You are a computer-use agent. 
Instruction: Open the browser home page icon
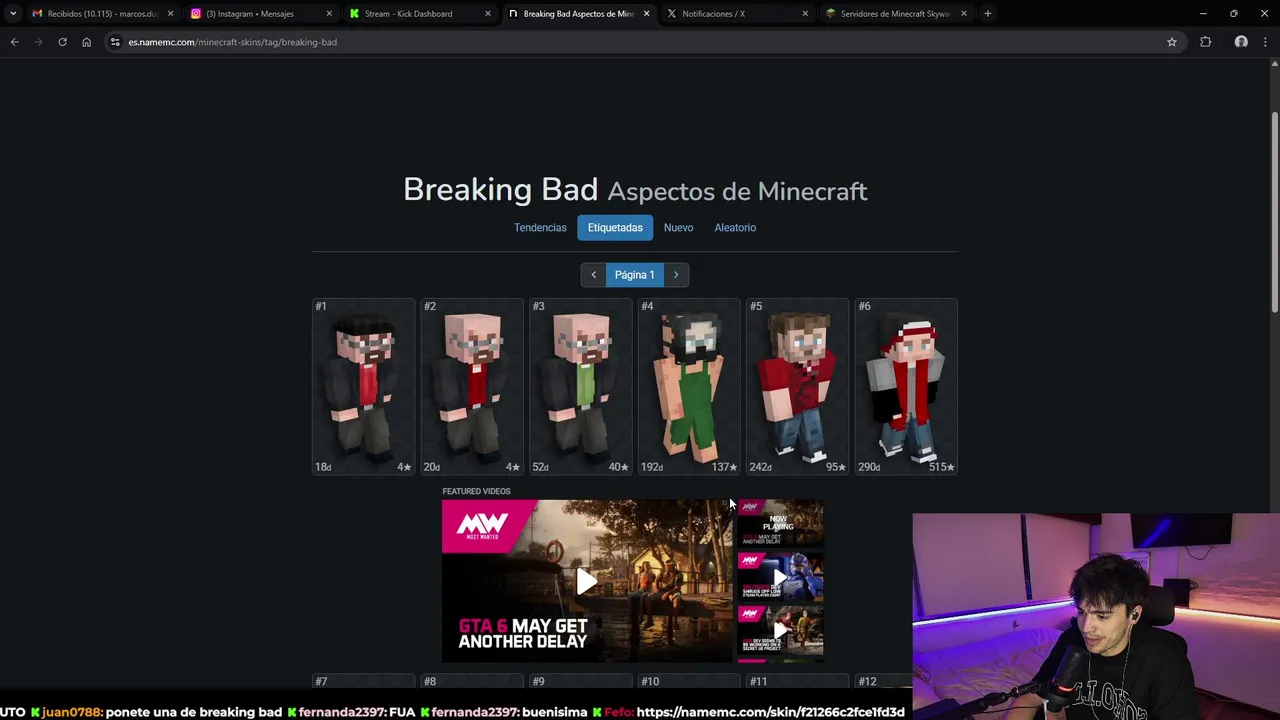tap(86, 42)
